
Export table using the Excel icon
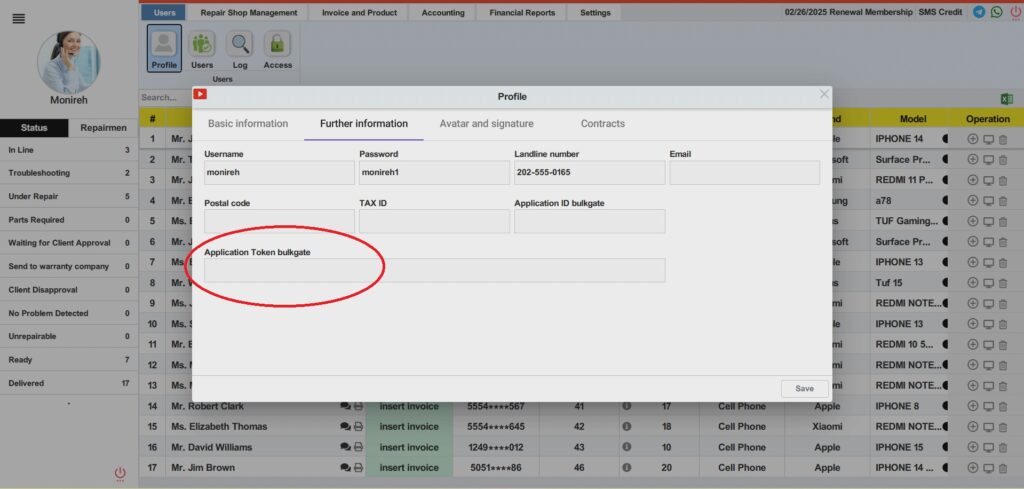(1007, 98)
